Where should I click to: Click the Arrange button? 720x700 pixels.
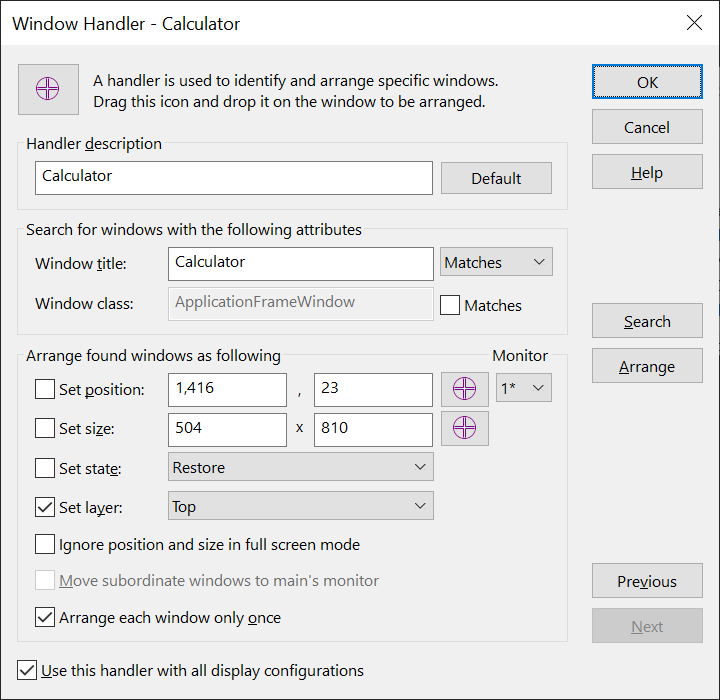click(647, 366)
